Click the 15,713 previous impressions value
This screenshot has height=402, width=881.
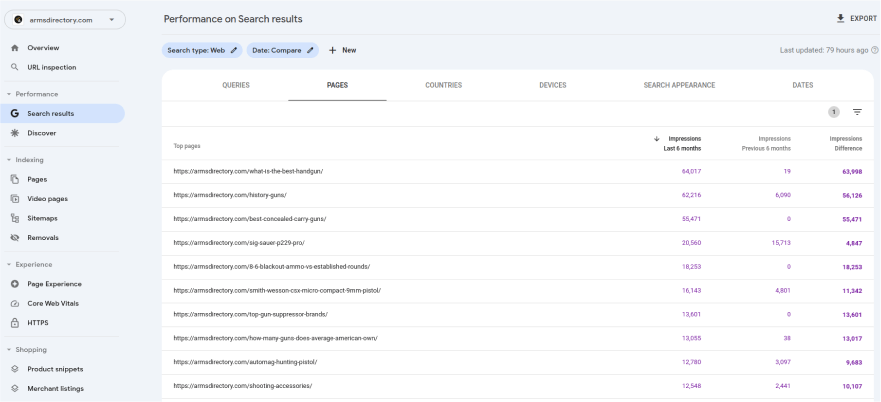pos(781,243)
